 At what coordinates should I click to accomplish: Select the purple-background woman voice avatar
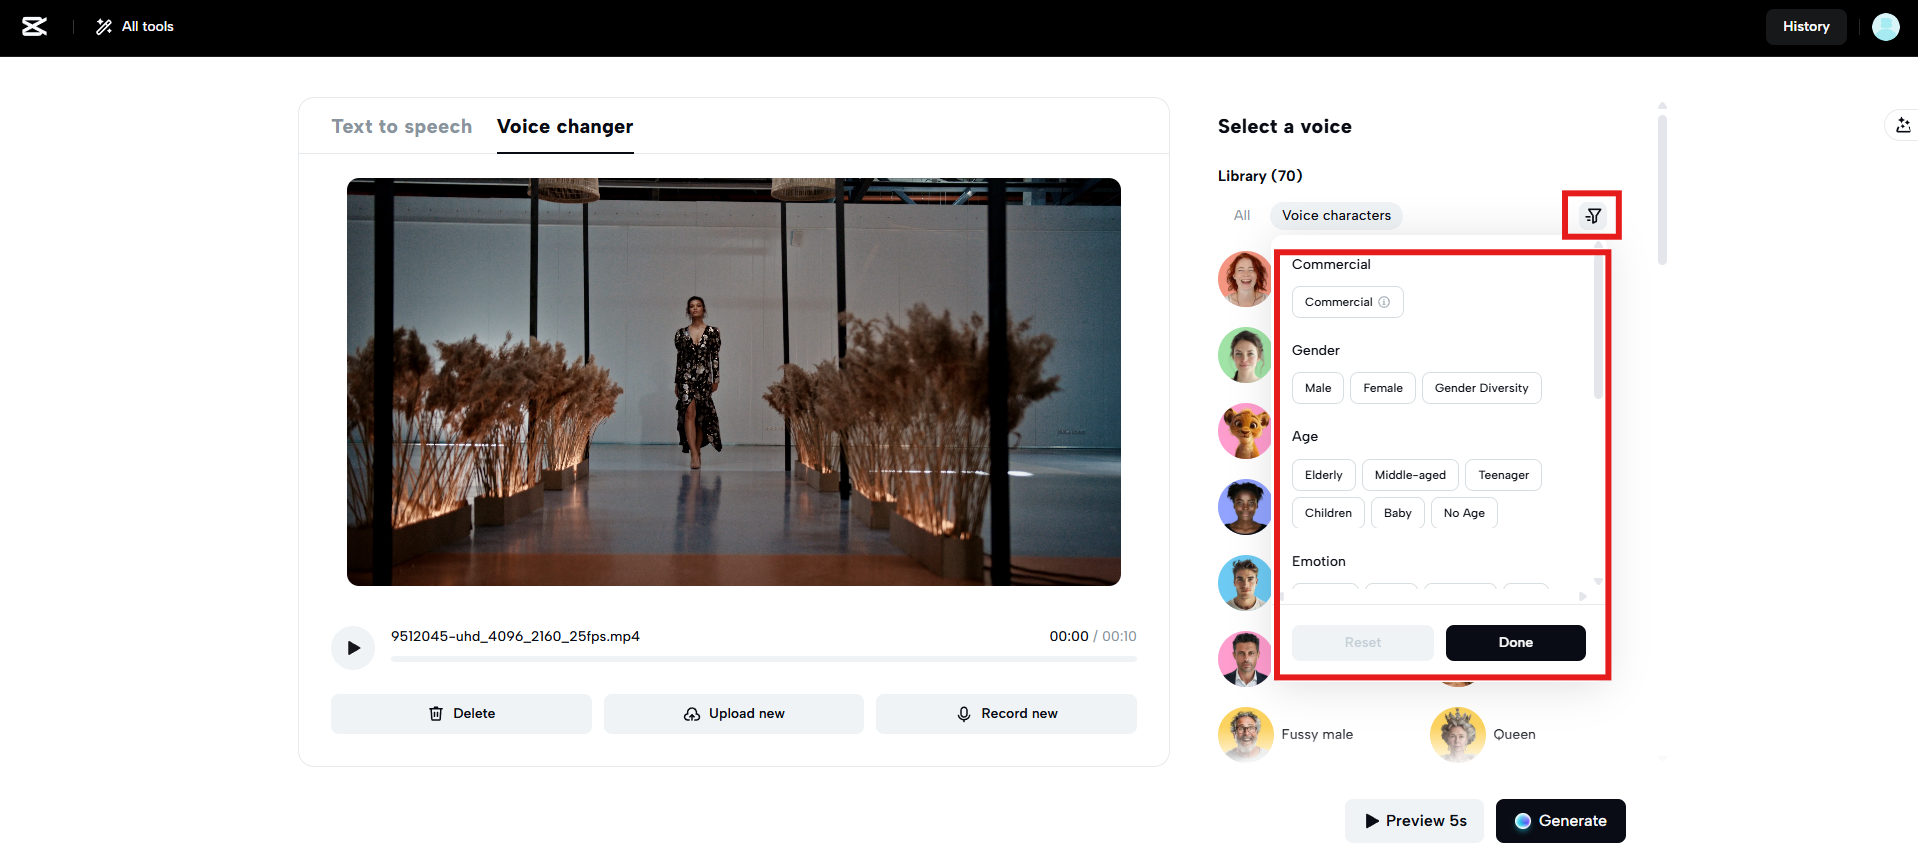pos(1244,507)
